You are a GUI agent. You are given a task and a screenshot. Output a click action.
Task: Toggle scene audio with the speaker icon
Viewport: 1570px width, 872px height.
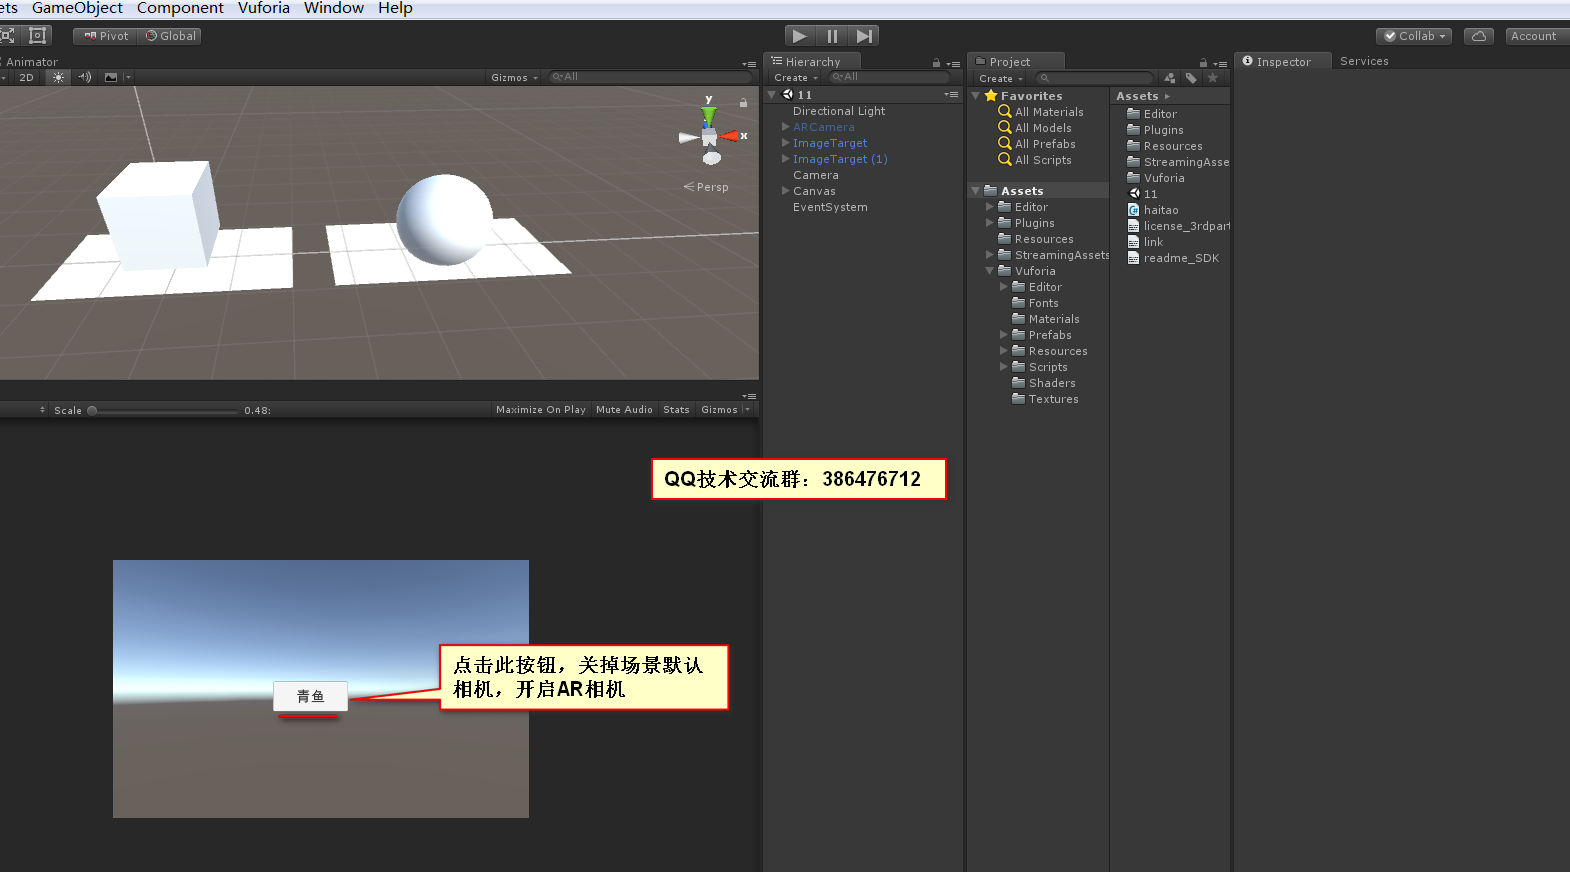(85, 77)
